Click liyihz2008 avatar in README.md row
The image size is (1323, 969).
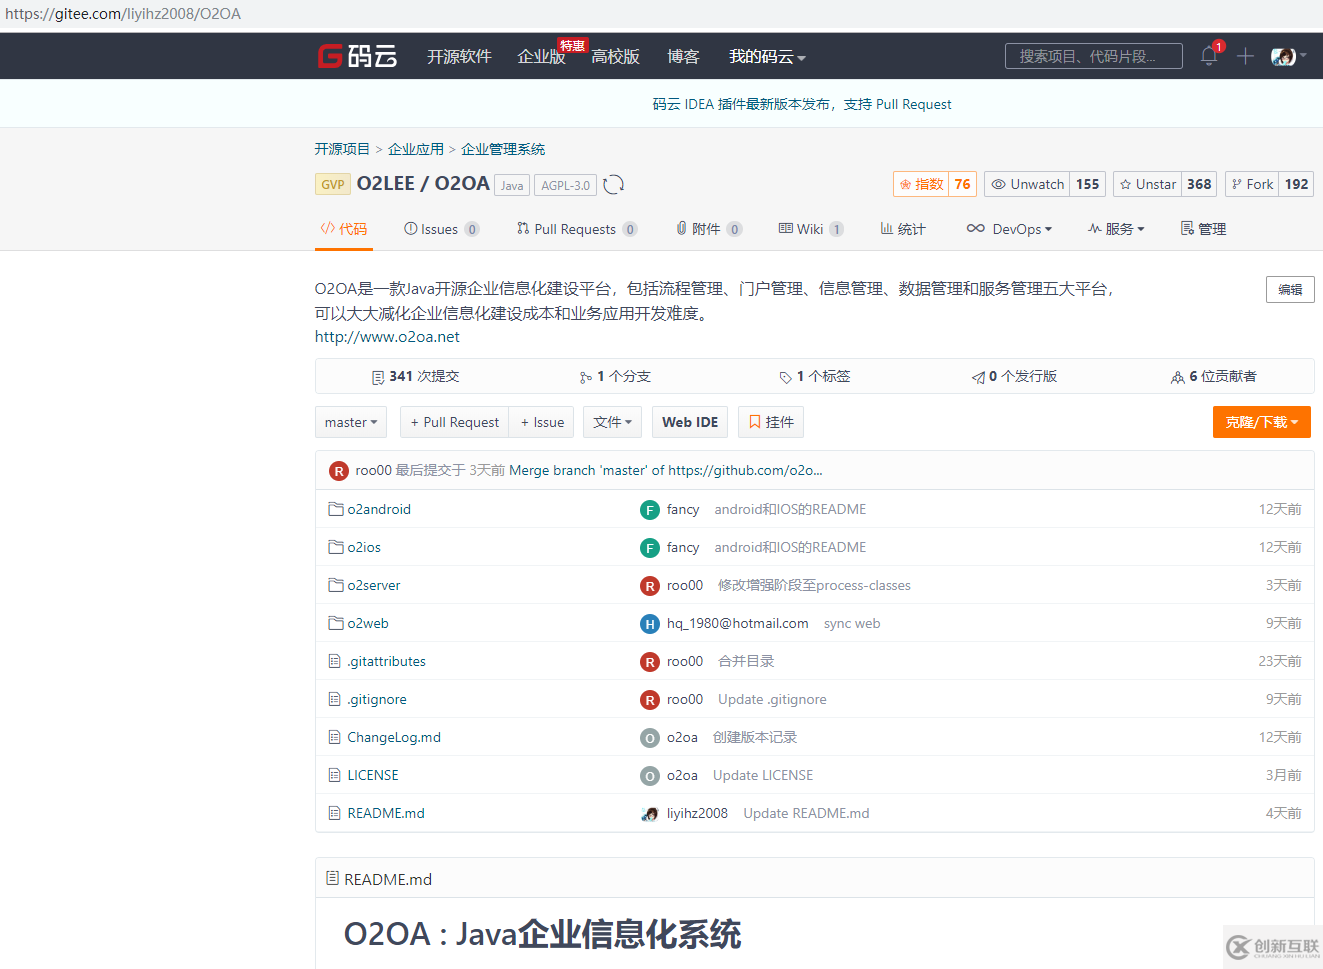pos(650,814)
